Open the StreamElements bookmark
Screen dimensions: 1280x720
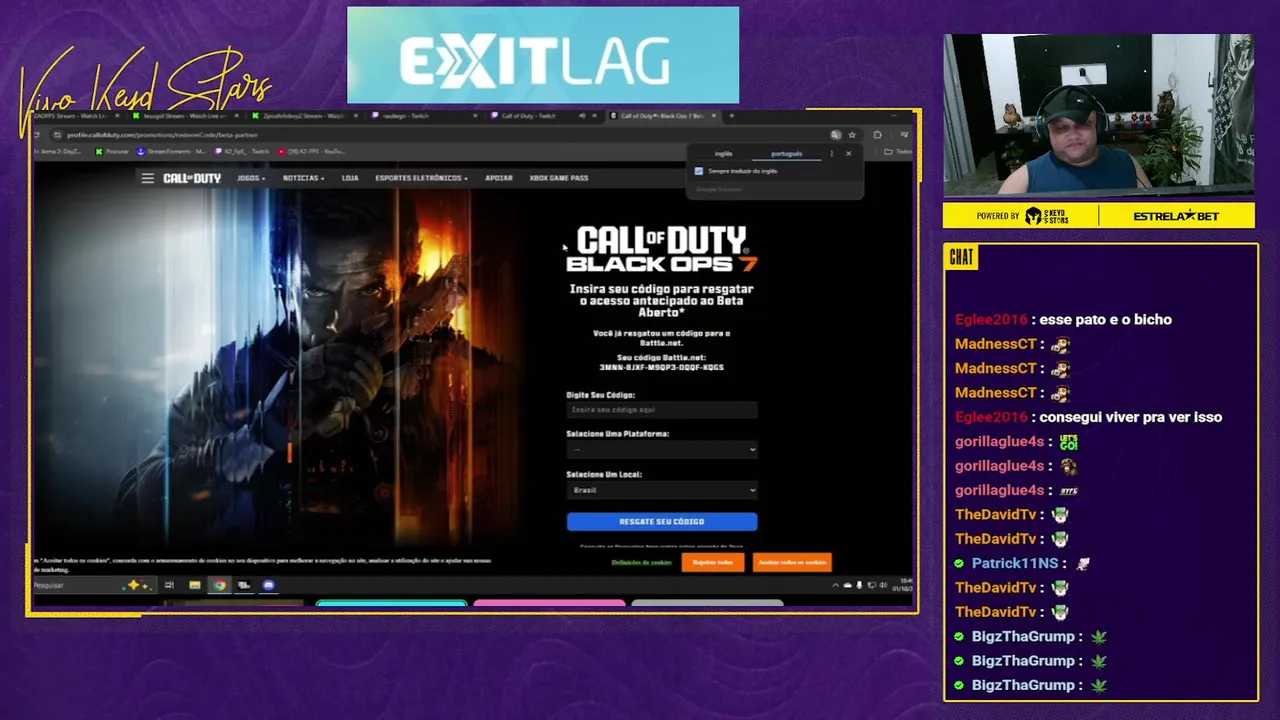tap(171, 152)
